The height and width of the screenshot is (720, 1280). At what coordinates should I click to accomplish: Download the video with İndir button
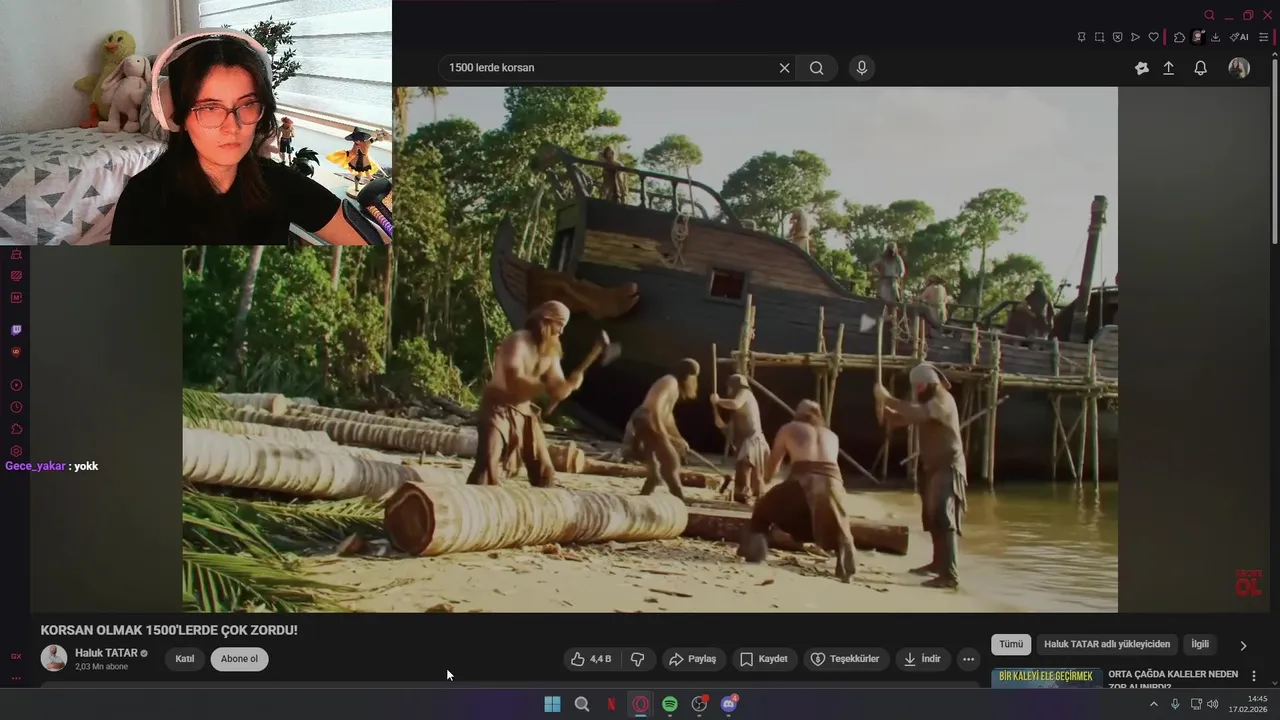pos(922,659)
